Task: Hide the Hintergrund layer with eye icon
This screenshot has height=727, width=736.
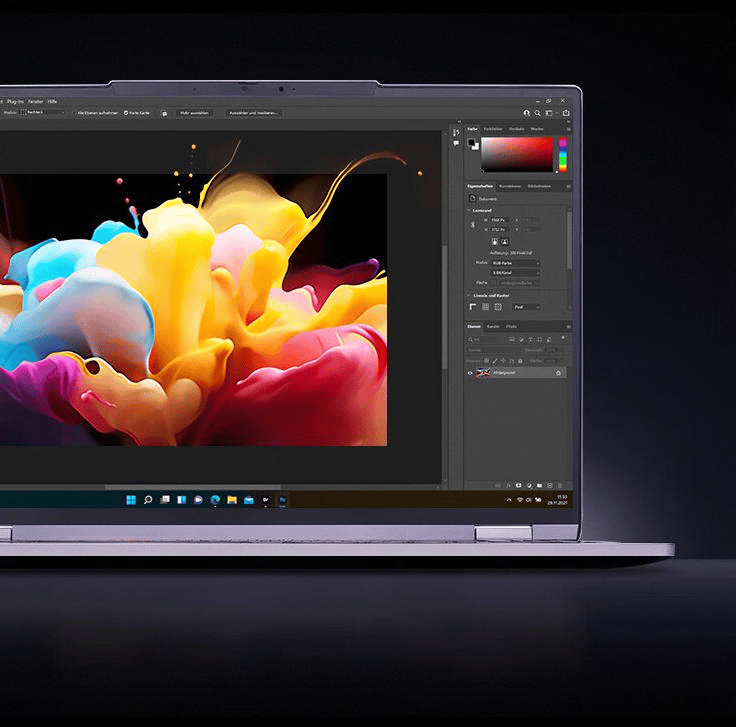Action: (x=470, y=373)
